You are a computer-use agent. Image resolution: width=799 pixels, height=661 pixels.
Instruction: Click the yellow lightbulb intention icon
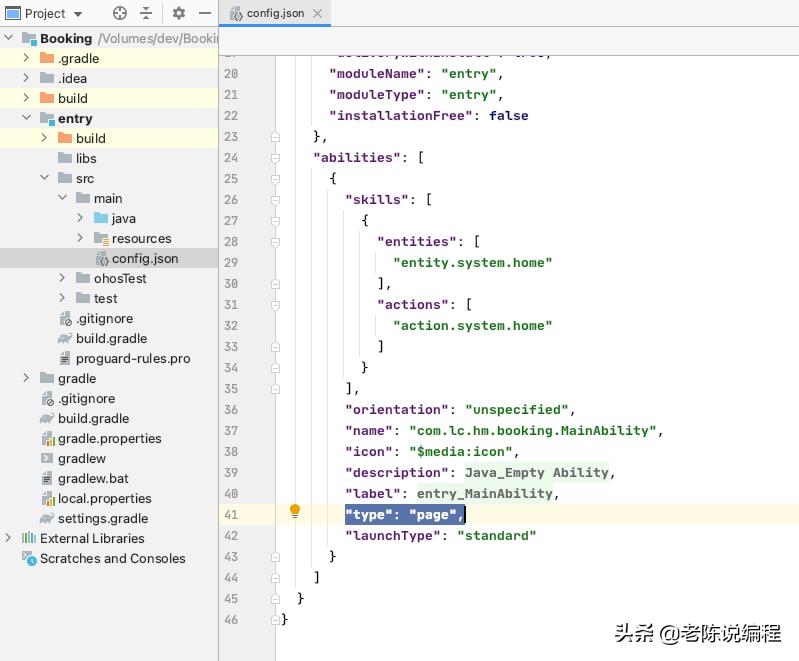(295, 512)
